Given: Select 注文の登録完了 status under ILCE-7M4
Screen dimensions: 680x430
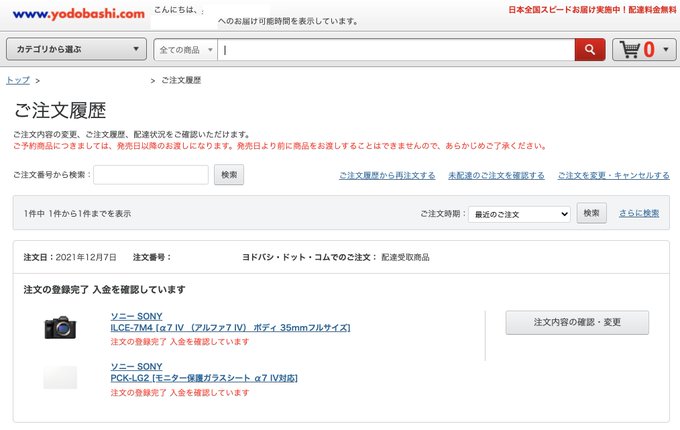Looking at the screenshot, I should coord(180,342).
